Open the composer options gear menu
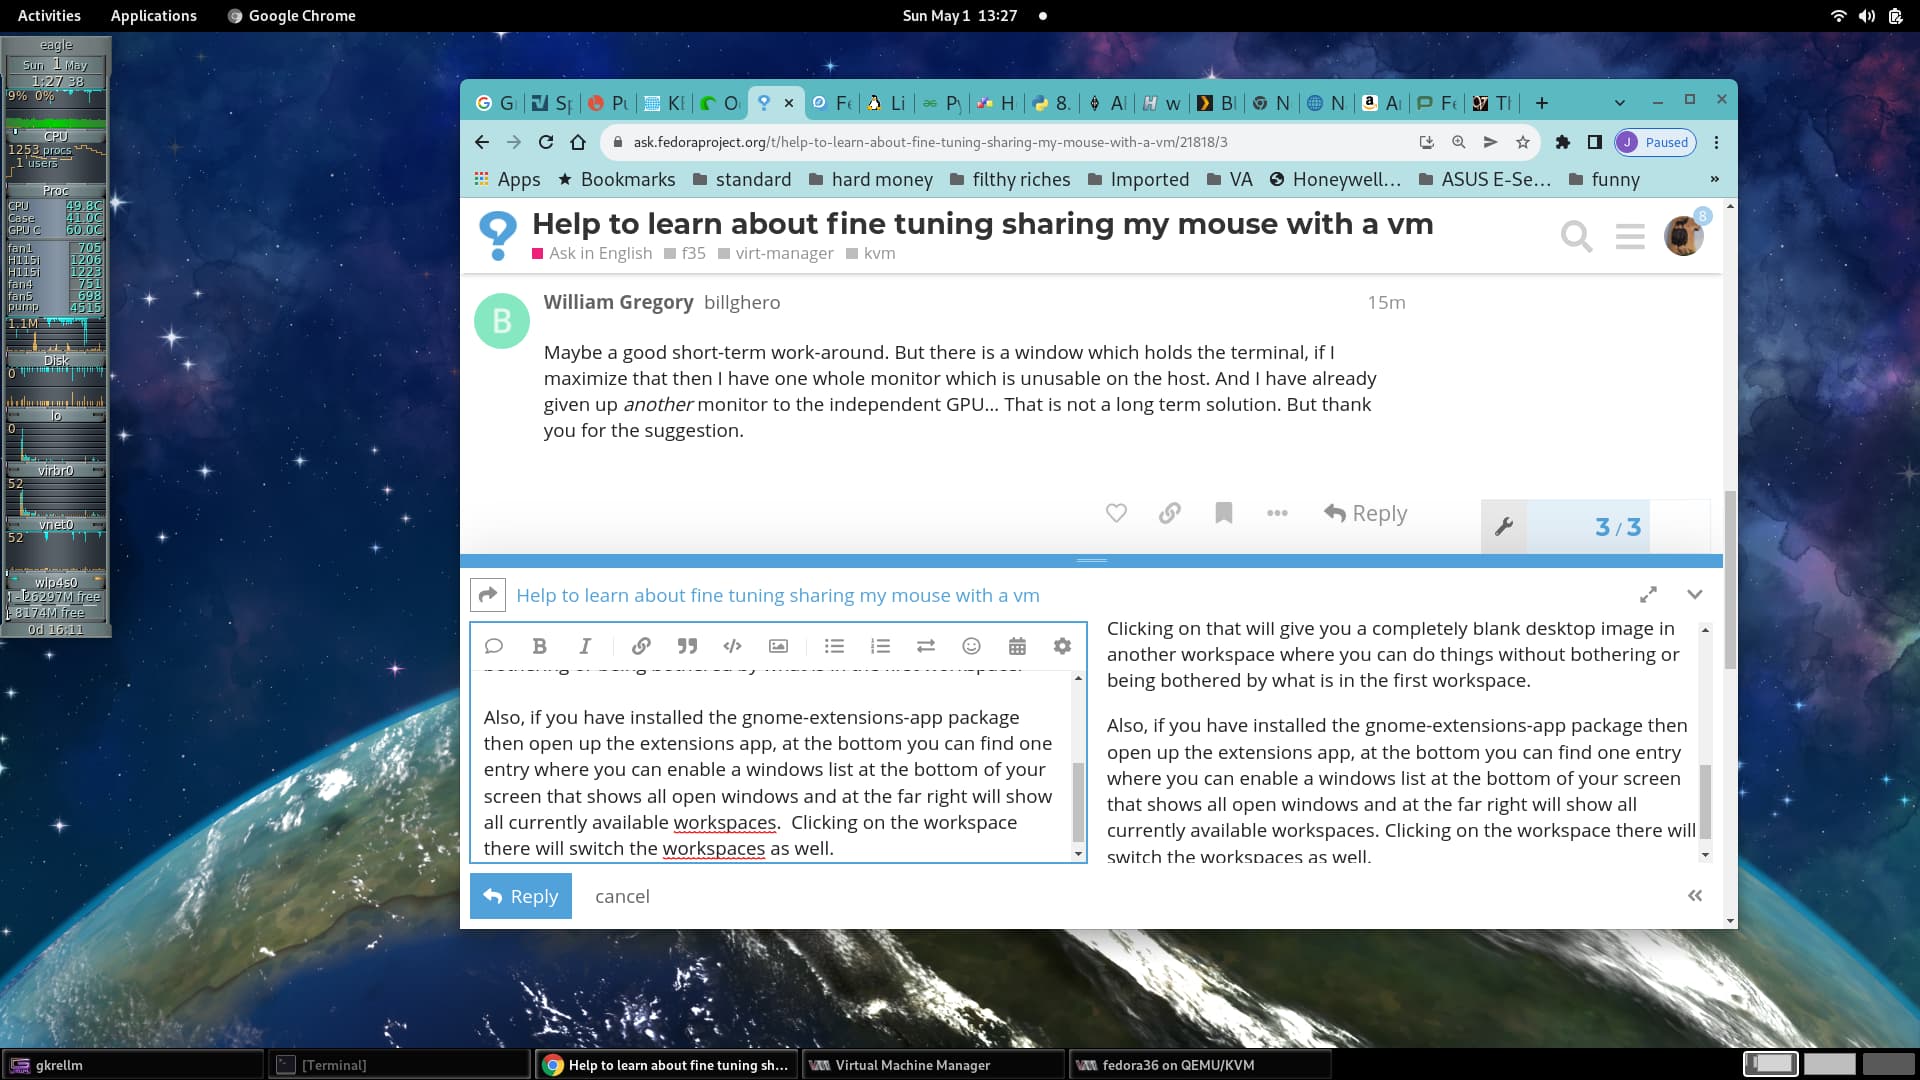 click(x=1062, y=646)
